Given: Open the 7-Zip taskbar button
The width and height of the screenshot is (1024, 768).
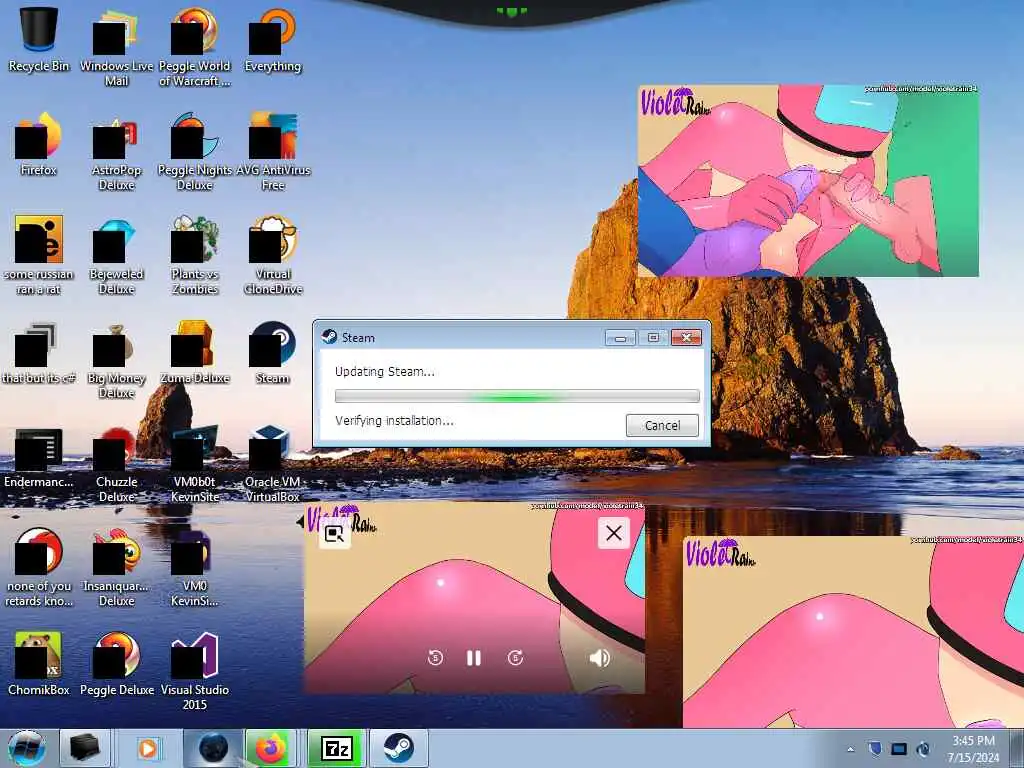Looking at the screenshot, I should [x=336, y=748].
